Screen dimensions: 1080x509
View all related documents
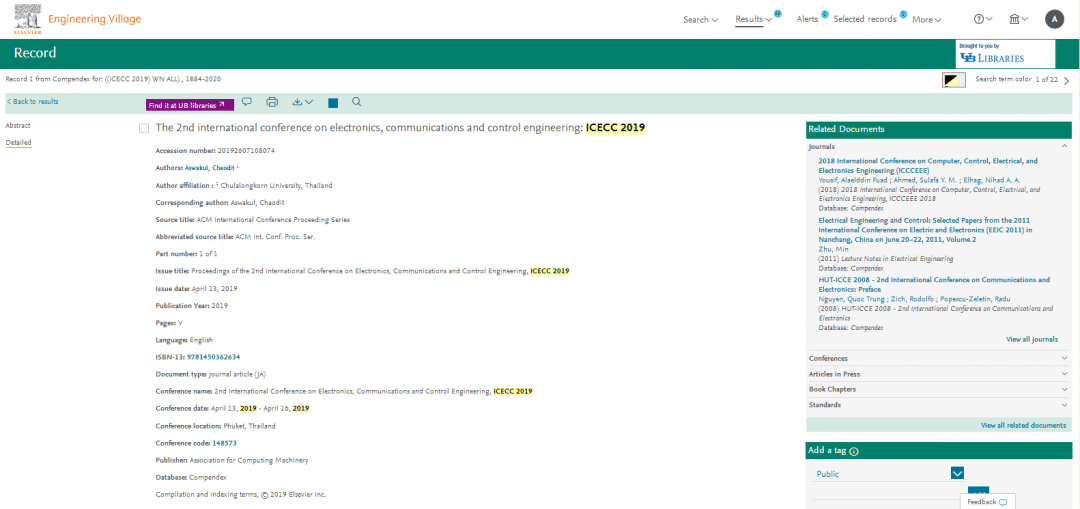coord(1024,426)
